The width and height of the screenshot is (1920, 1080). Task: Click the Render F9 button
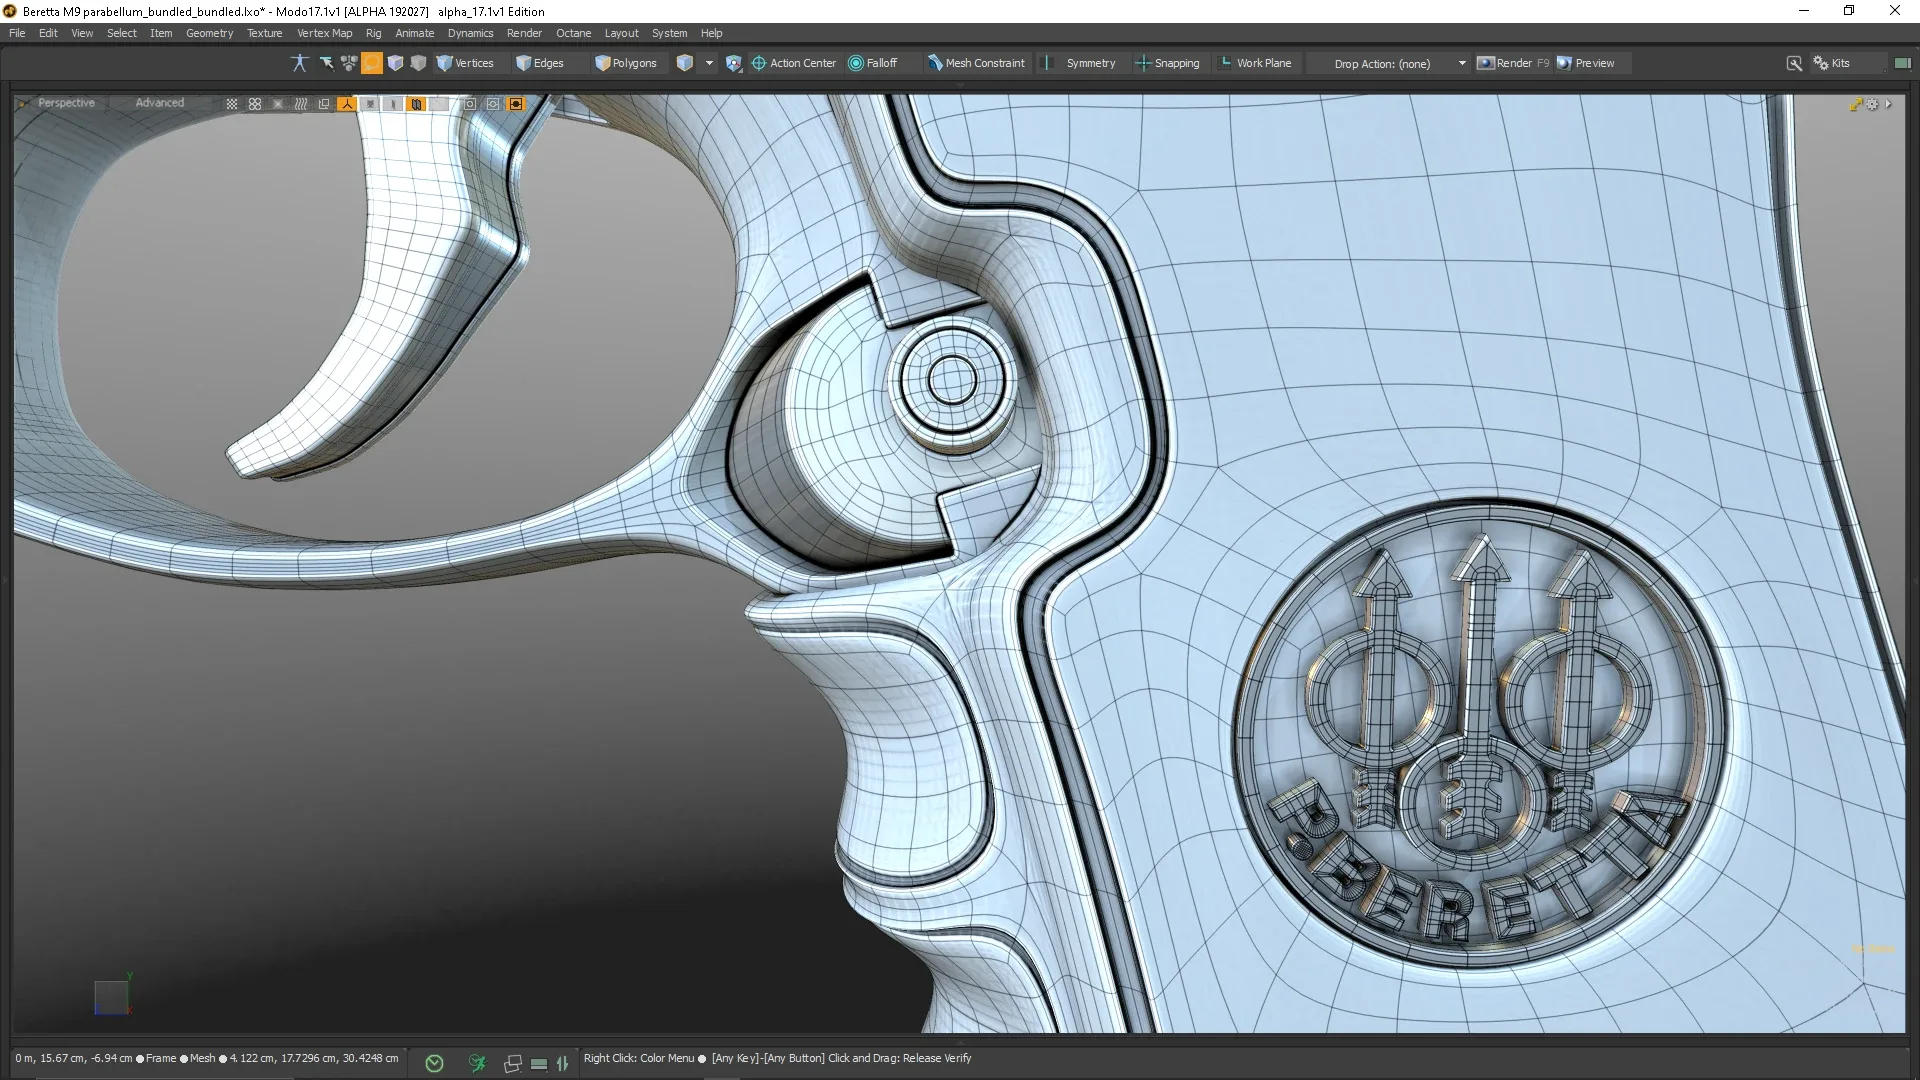(1513, 63)
